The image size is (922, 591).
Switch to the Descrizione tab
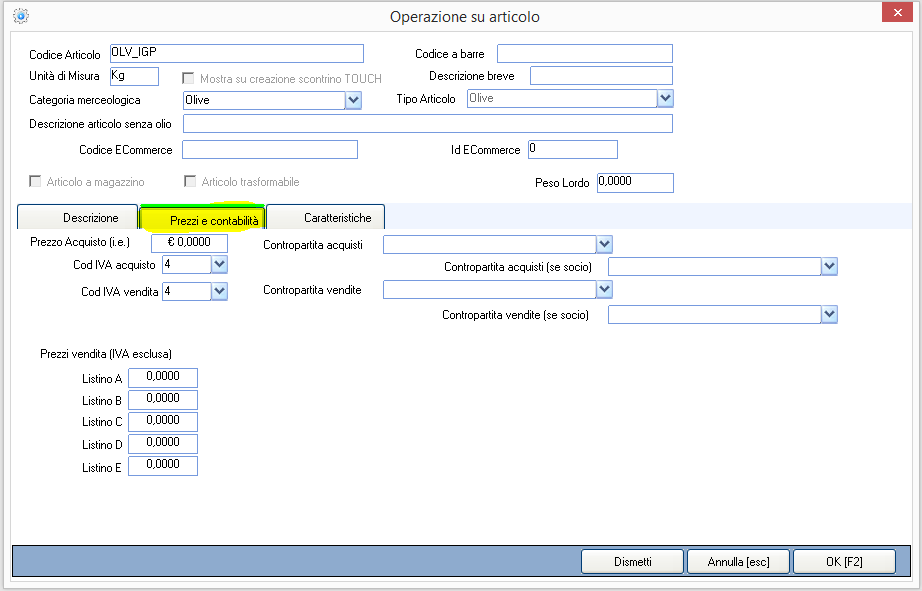point(78,217)
